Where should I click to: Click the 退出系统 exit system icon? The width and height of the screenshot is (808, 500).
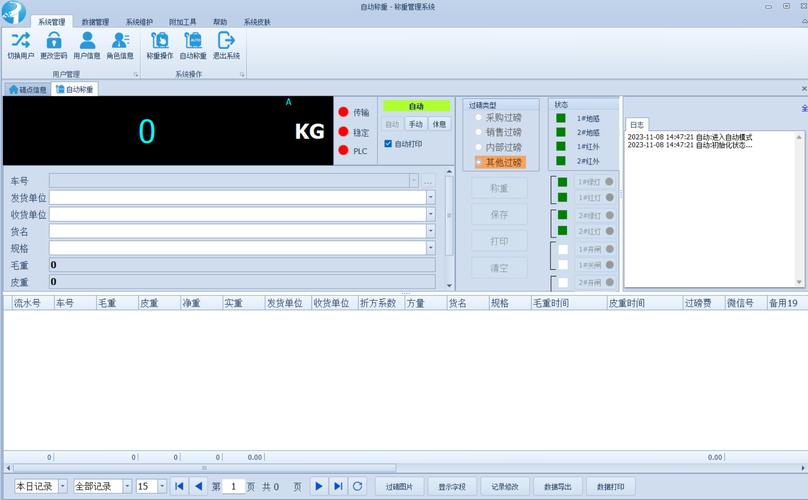coord(226,41)
